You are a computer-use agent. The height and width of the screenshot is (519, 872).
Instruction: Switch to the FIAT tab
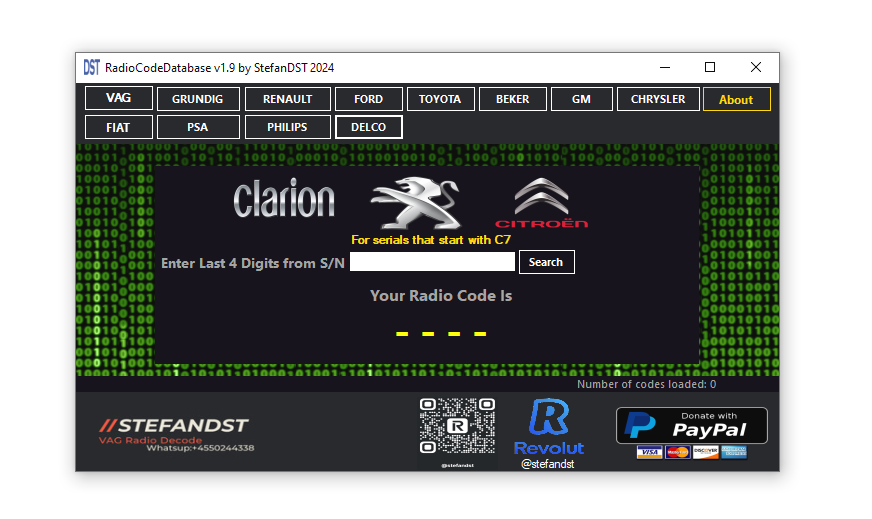[118, 127]
